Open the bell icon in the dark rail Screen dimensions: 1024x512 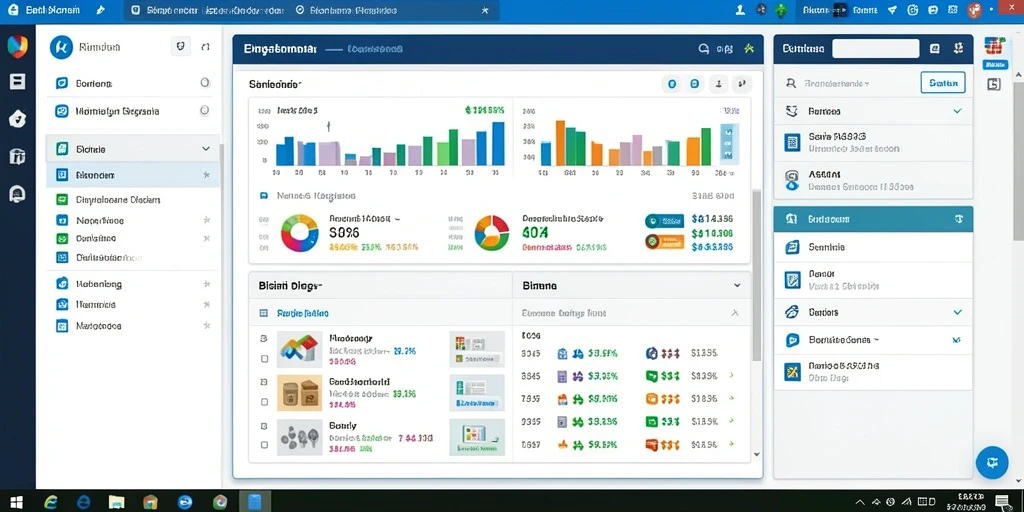[x=18, y=195]
